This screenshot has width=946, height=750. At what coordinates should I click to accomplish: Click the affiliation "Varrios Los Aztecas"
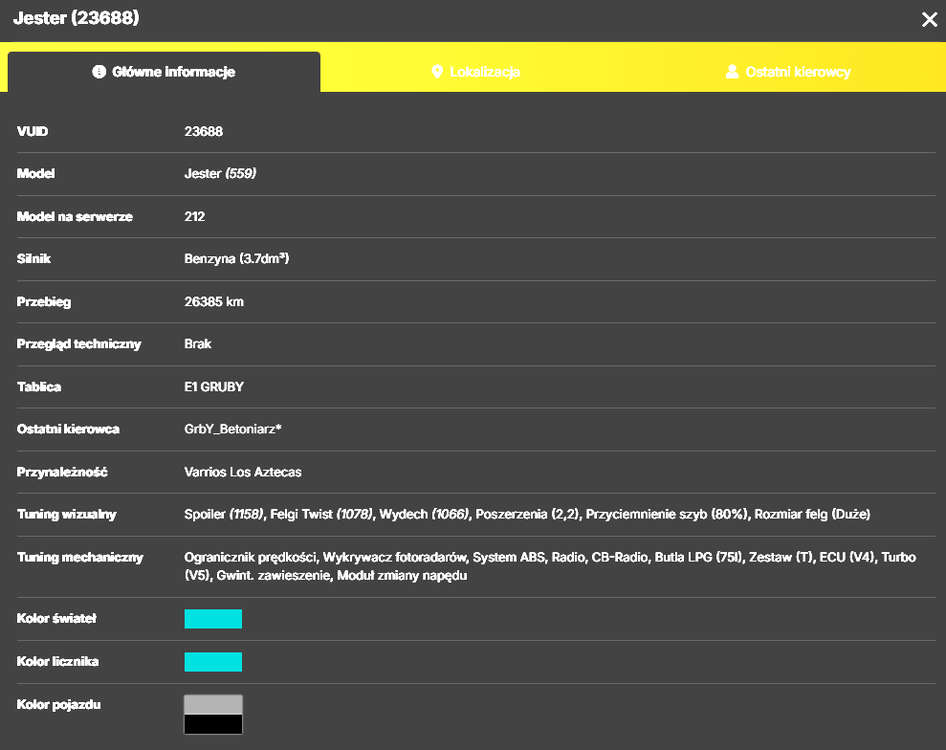pos(243,472)
